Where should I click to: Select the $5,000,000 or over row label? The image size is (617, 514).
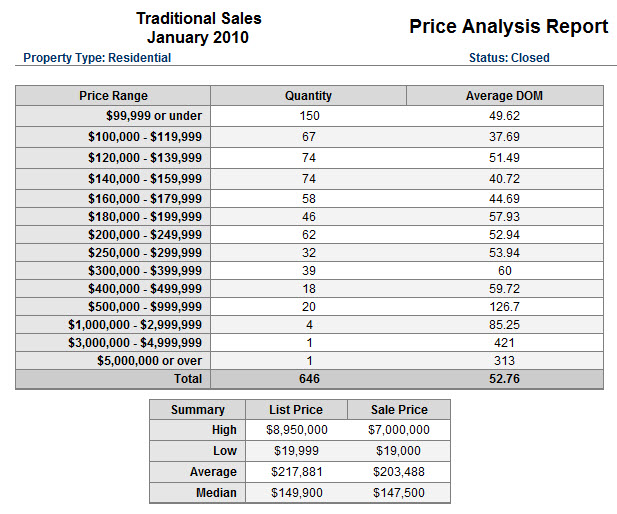pos(149,360)
